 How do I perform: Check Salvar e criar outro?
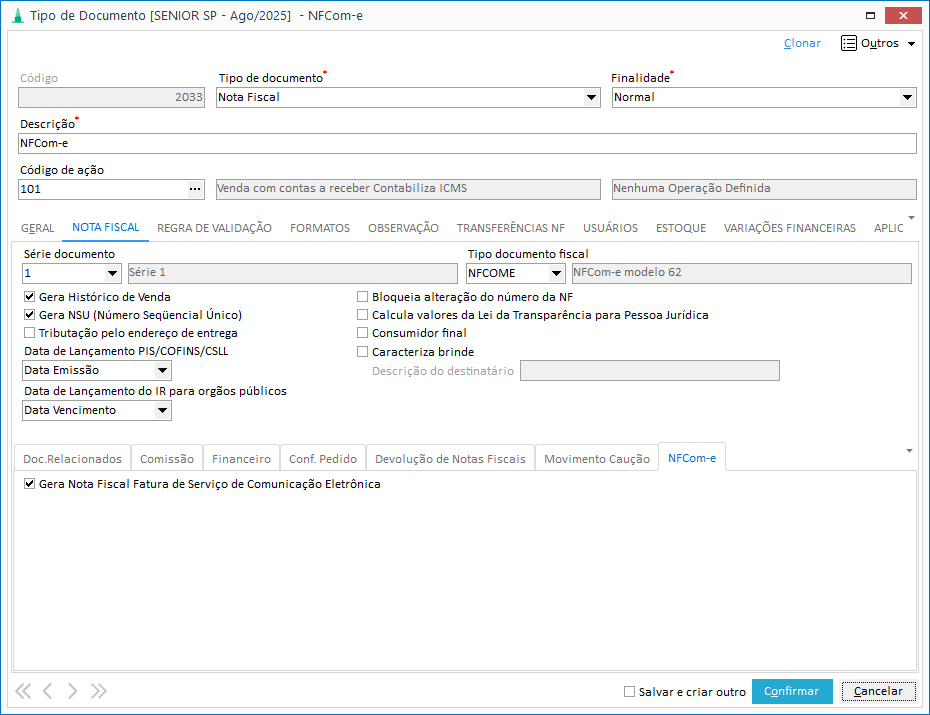coord(629,691)
